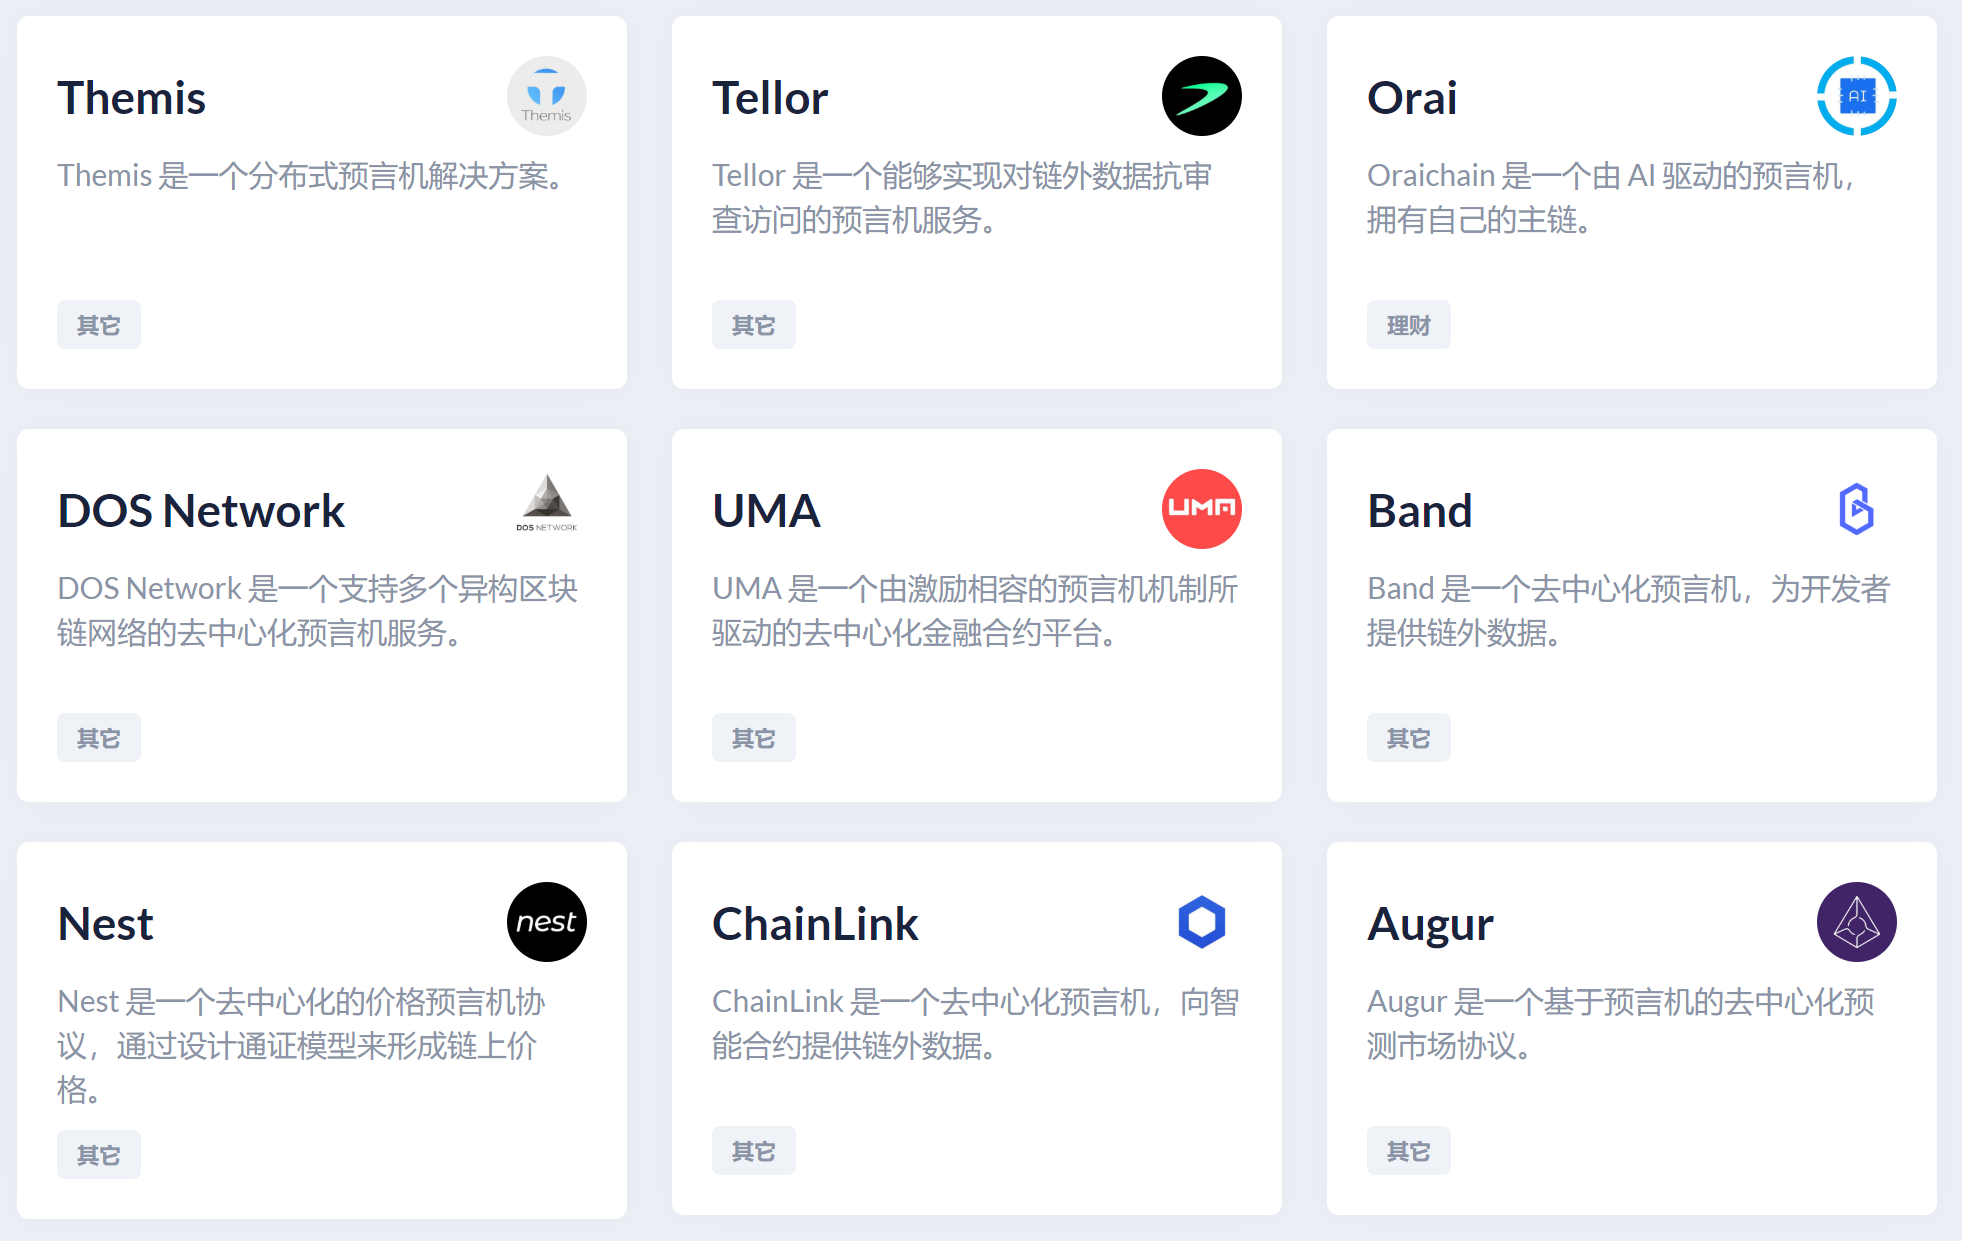This screenshot has height=1241, width=1962.
Task: Click the Themis logo icon
Action: tap(547, 96)
